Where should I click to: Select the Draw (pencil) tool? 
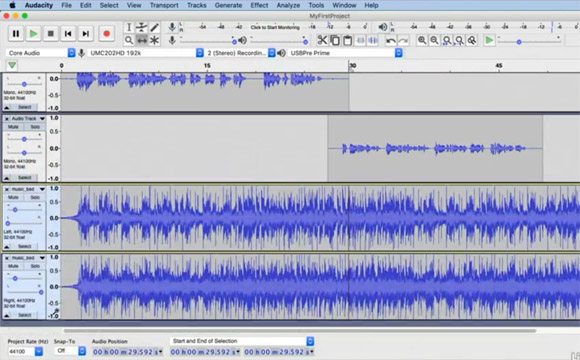click(x=154, y=27)
